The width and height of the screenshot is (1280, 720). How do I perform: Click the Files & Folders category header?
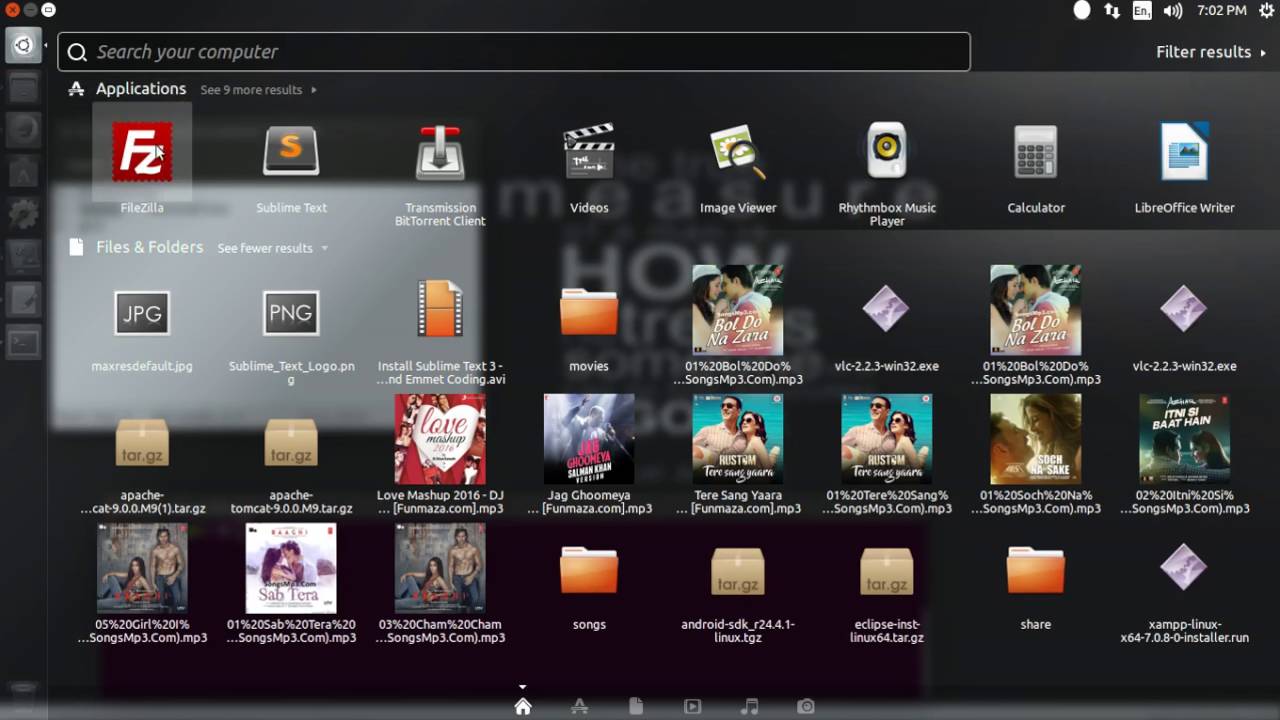coord(149,247)
